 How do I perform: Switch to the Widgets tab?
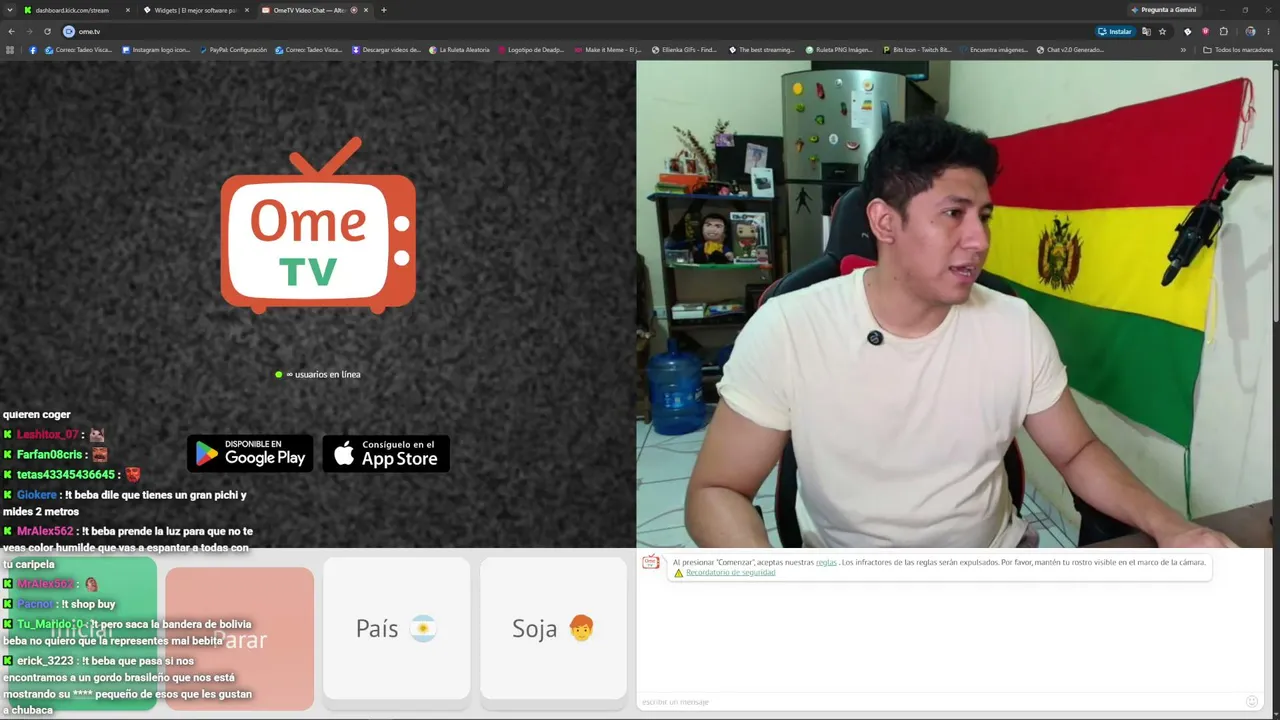tap(195, 10)
